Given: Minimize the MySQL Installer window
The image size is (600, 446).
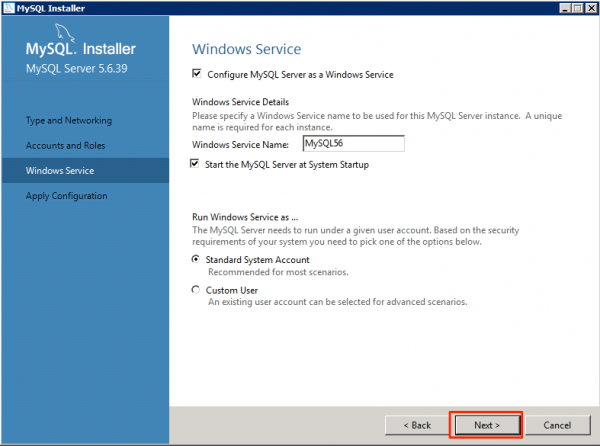Looking at the screenshot, I should click(x=565, y=8).
